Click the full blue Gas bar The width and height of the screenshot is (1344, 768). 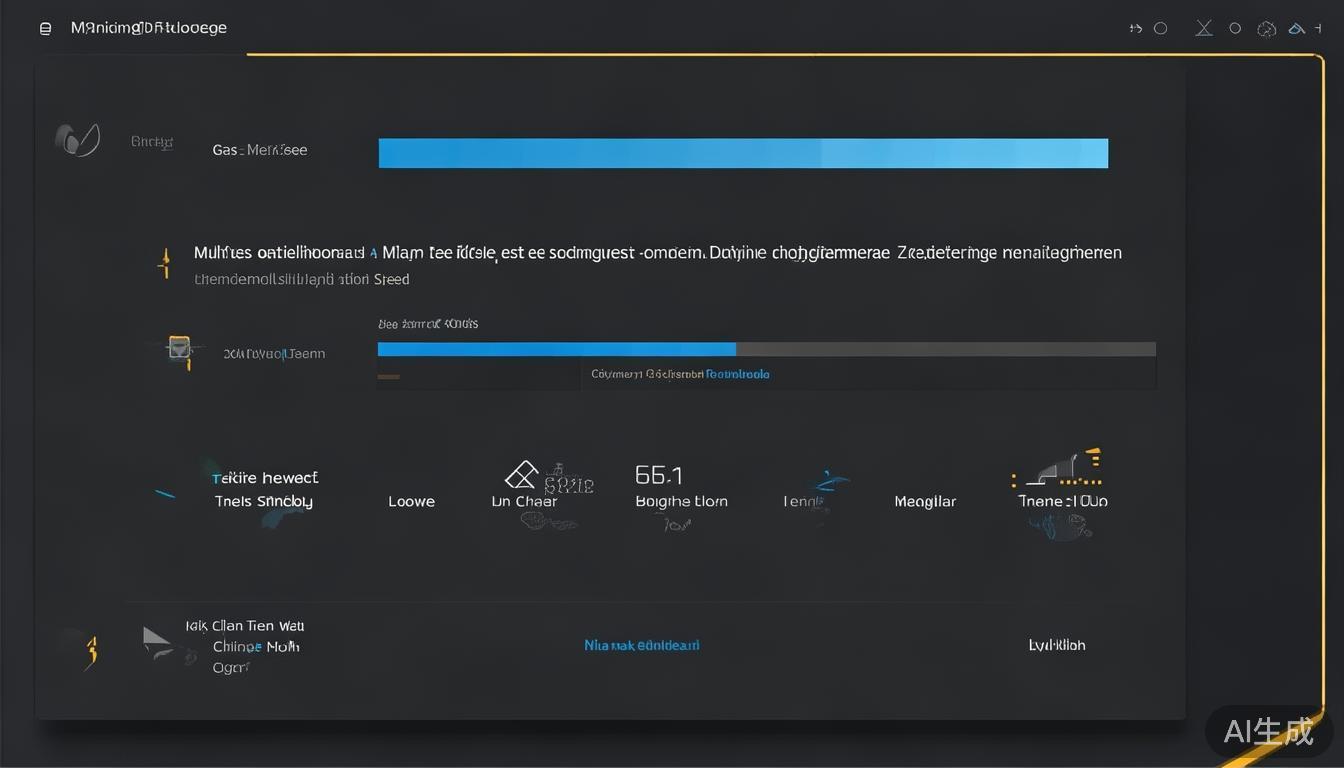tap(743, 153)
